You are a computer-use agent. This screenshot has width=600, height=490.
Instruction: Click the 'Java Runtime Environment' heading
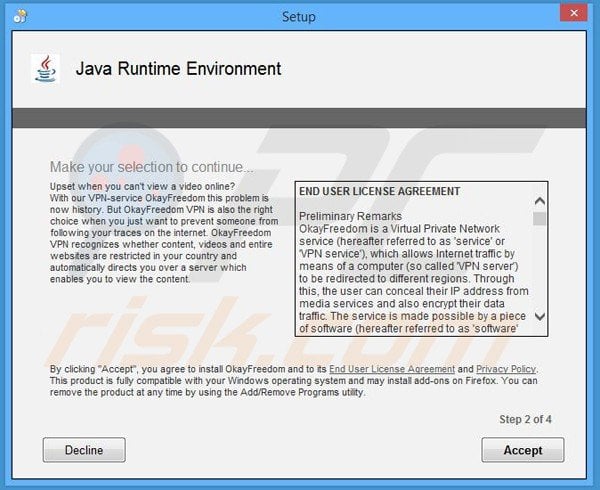click(178, 69)
